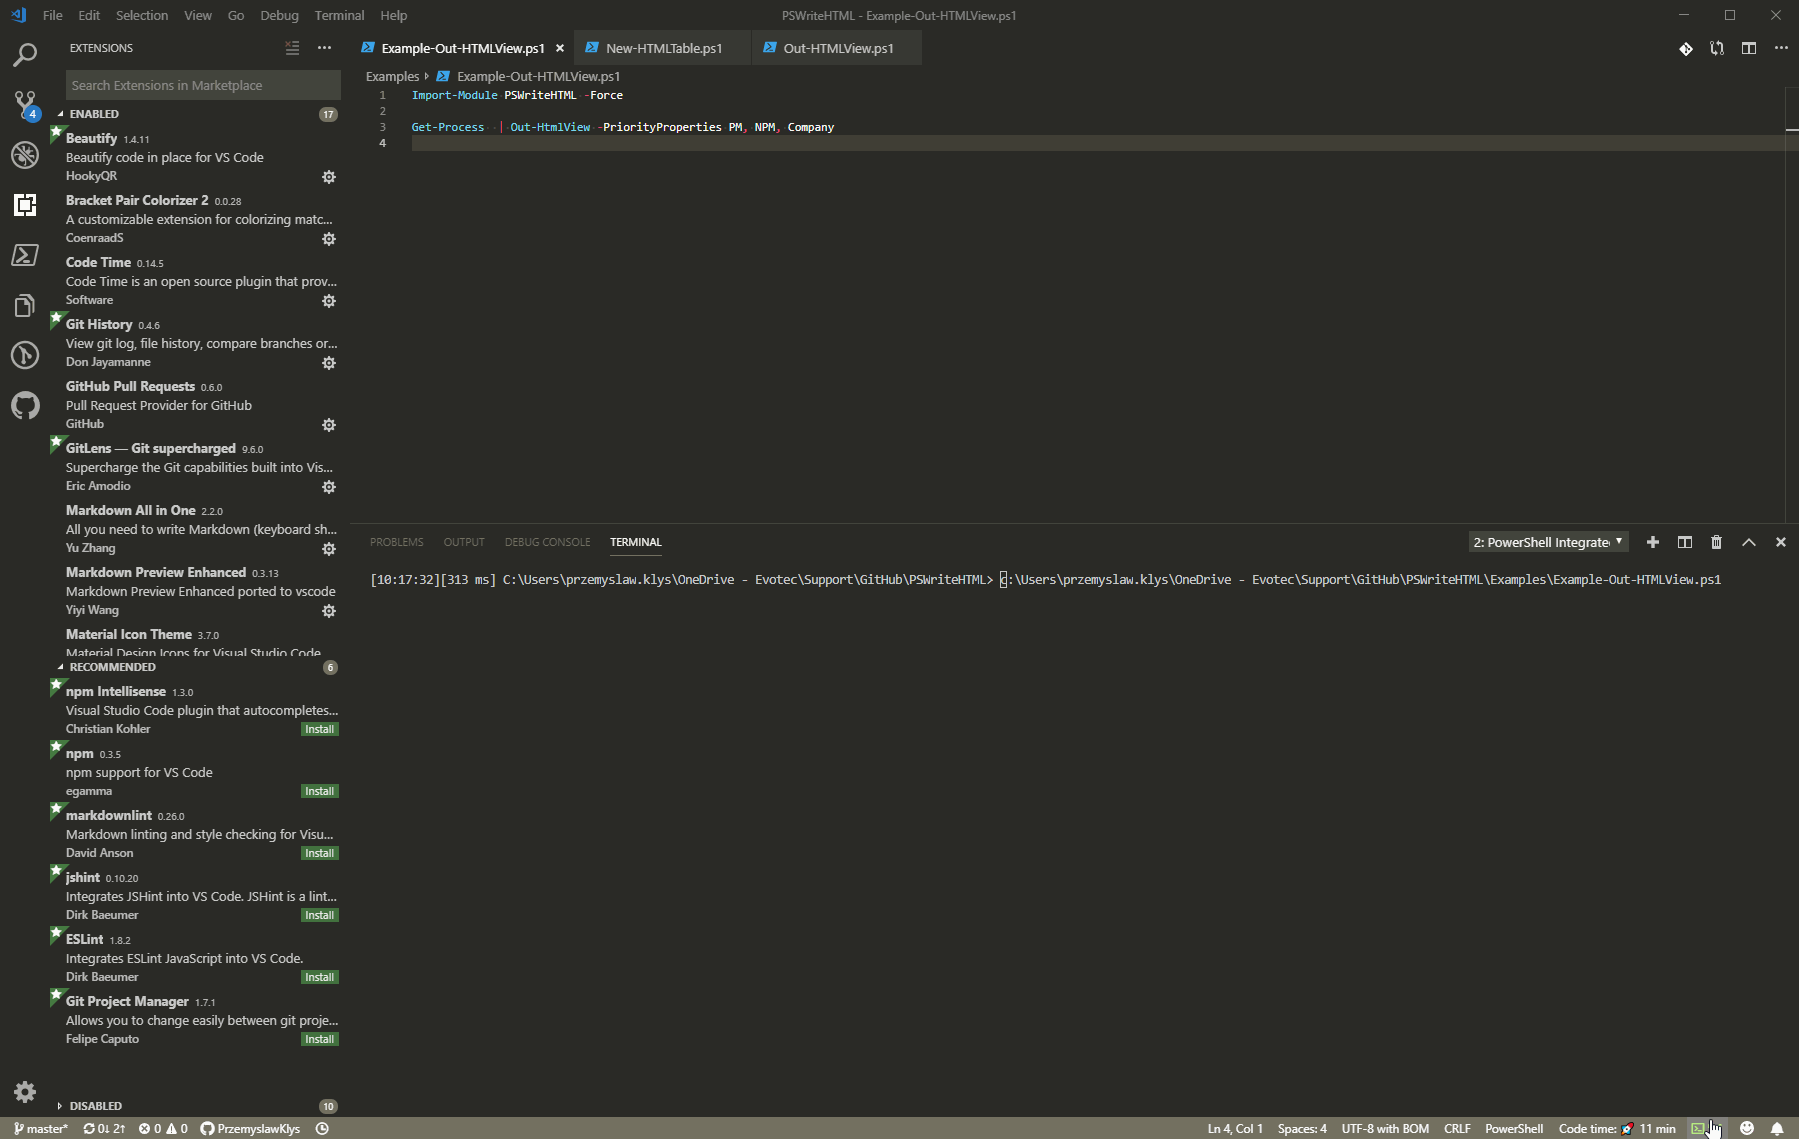The width and height of the screenshot is (1799, 1139).
Task: Select the Search icon in activity bar
Action: [24, 54]
